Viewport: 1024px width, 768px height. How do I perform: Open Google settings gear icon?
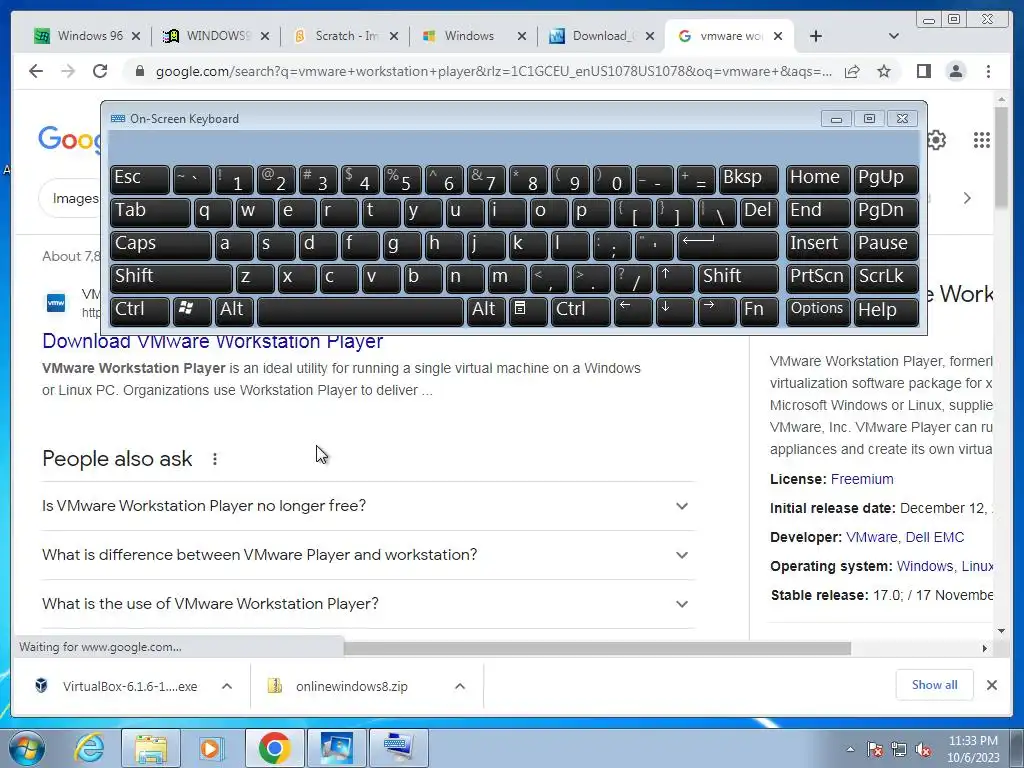click(936, 140)
